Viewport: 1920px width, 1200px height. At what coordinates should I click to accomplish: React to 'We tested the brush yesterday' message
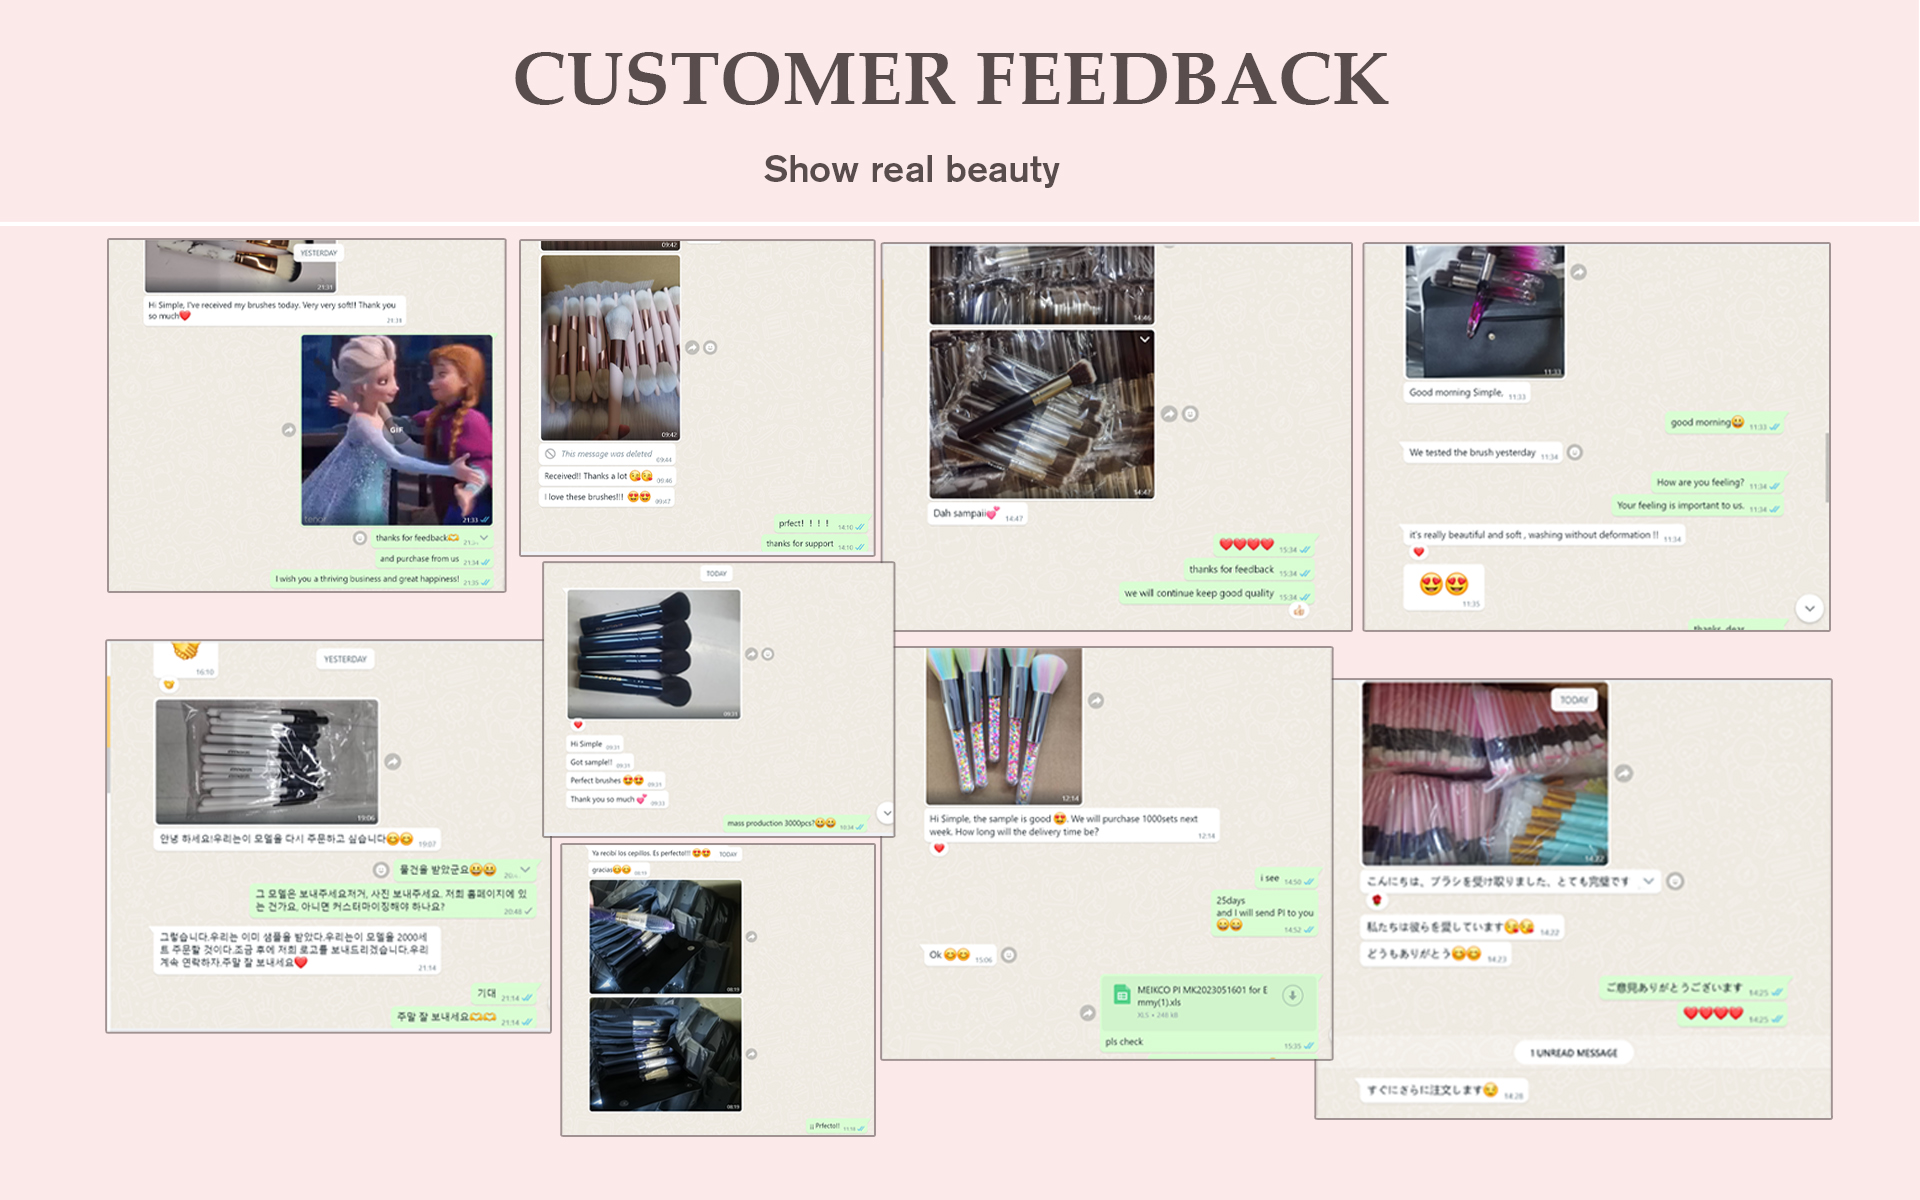[x=1575, y=452]
